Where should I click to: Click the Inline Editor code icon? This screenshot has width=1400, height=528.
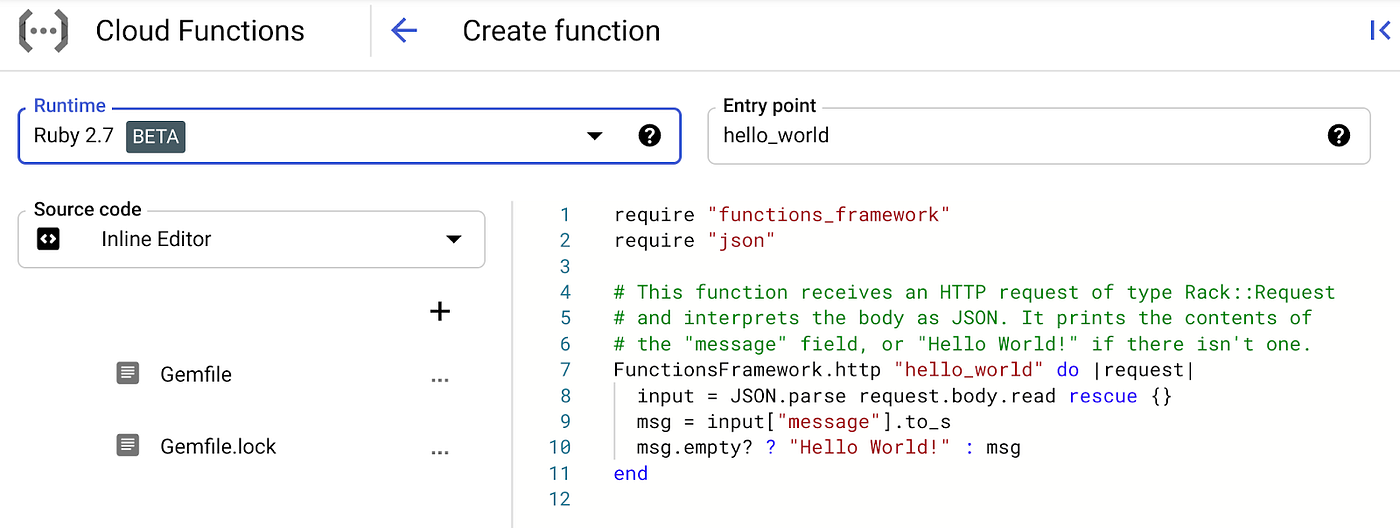point(48,239)
